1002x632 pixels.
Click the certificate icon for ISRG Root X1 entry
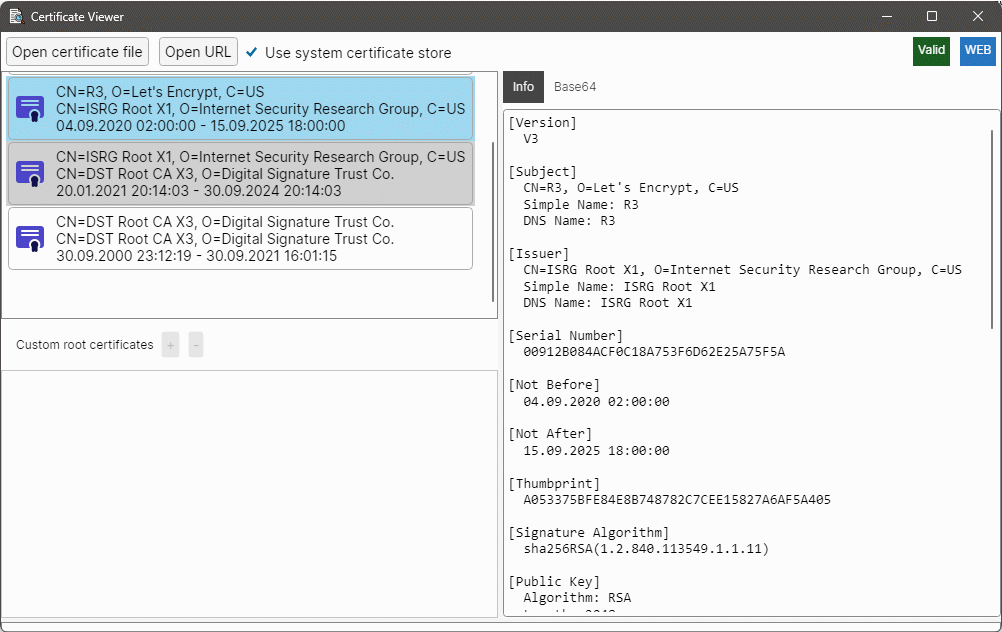(x=30, y=174)
